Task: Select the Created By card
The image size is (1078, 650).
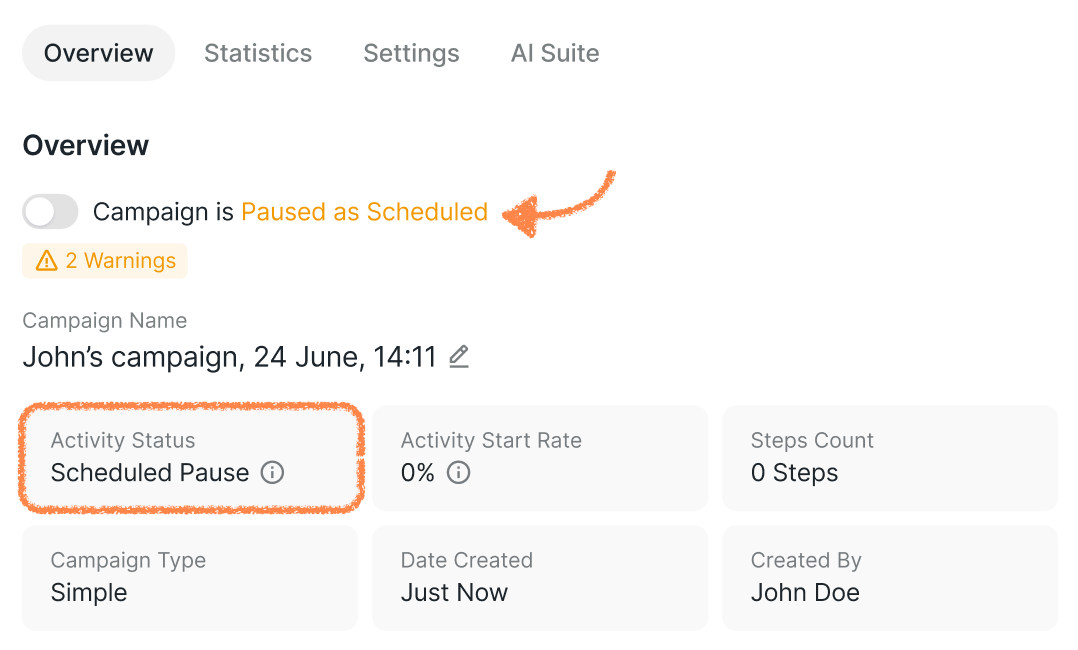Action: pos(890,578)
